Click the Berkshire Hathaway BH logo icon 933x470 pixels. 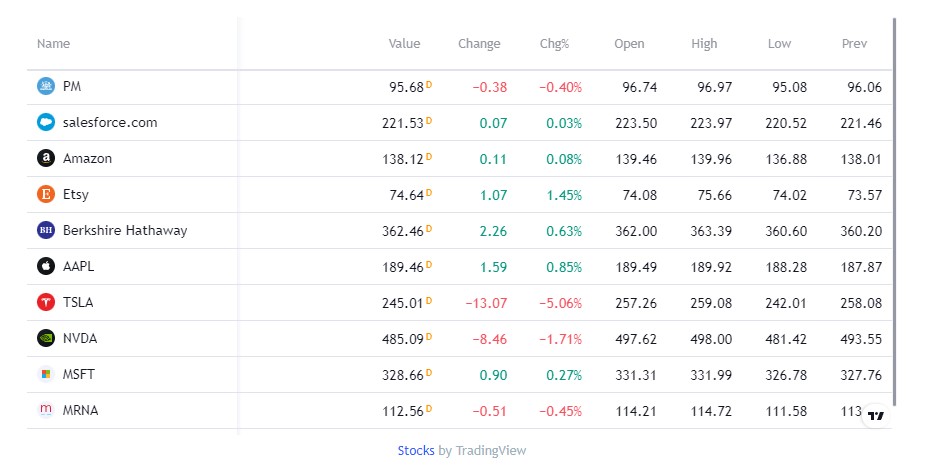46,230
